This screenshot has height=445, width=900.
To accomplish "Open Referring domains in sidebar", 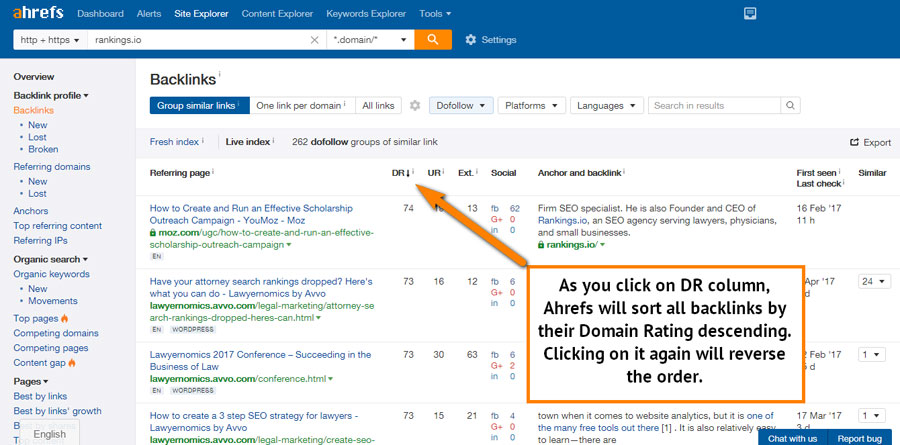I will point(51,167).
